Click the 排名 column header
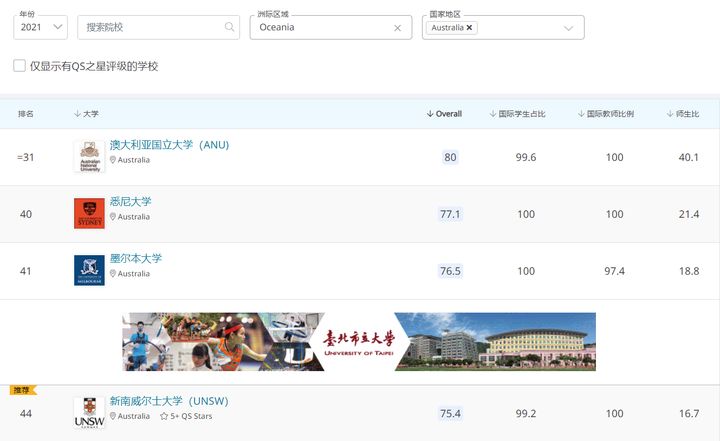This screenshot has width=720, height=441. click(26, 113)
